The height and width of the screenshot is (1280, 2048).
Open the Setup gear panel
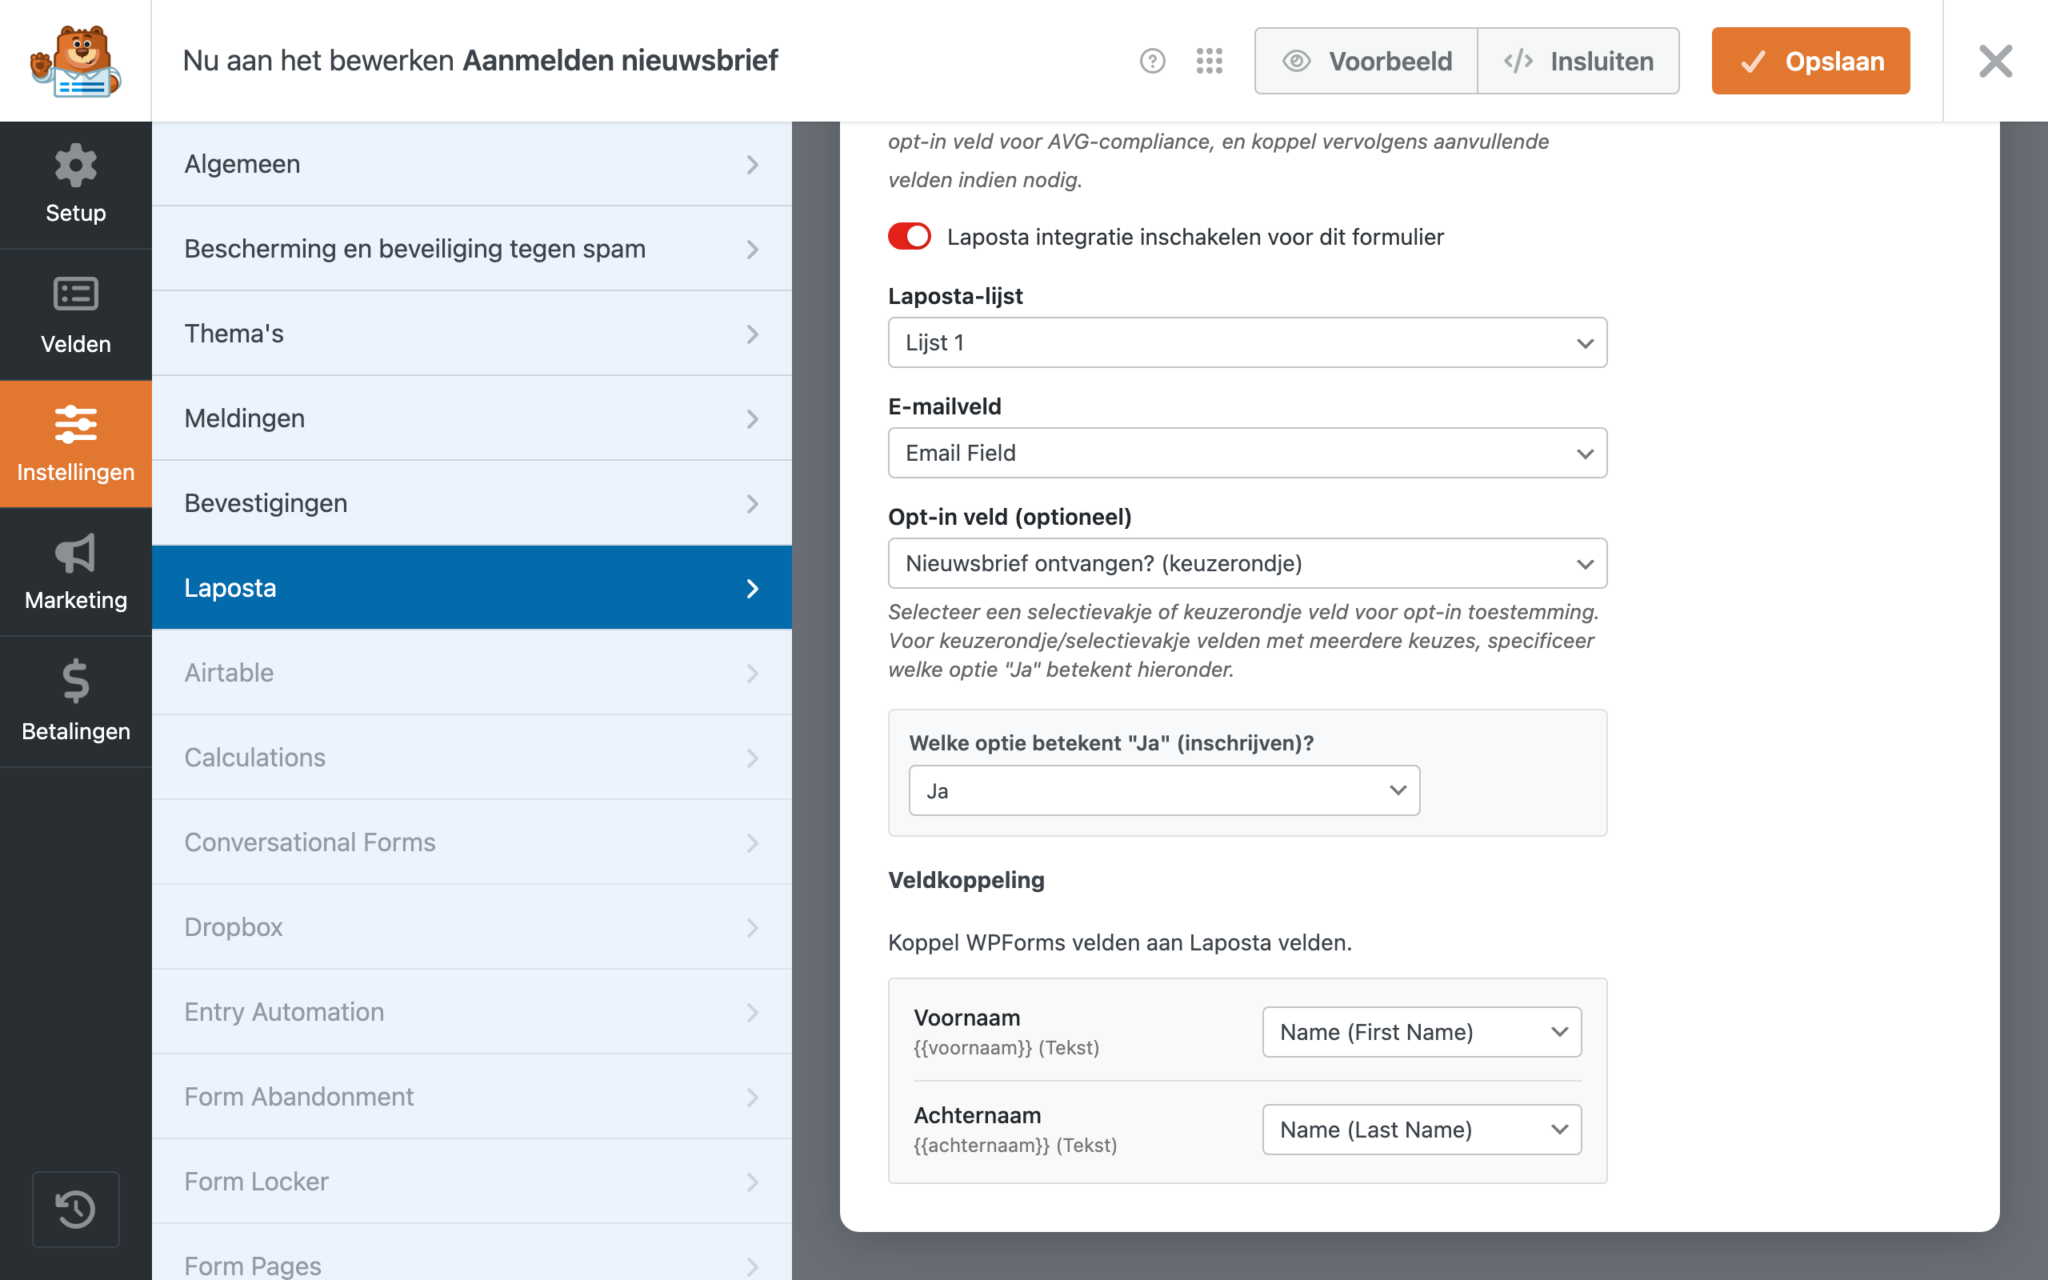pyautogui.click(x=76, y=185)
